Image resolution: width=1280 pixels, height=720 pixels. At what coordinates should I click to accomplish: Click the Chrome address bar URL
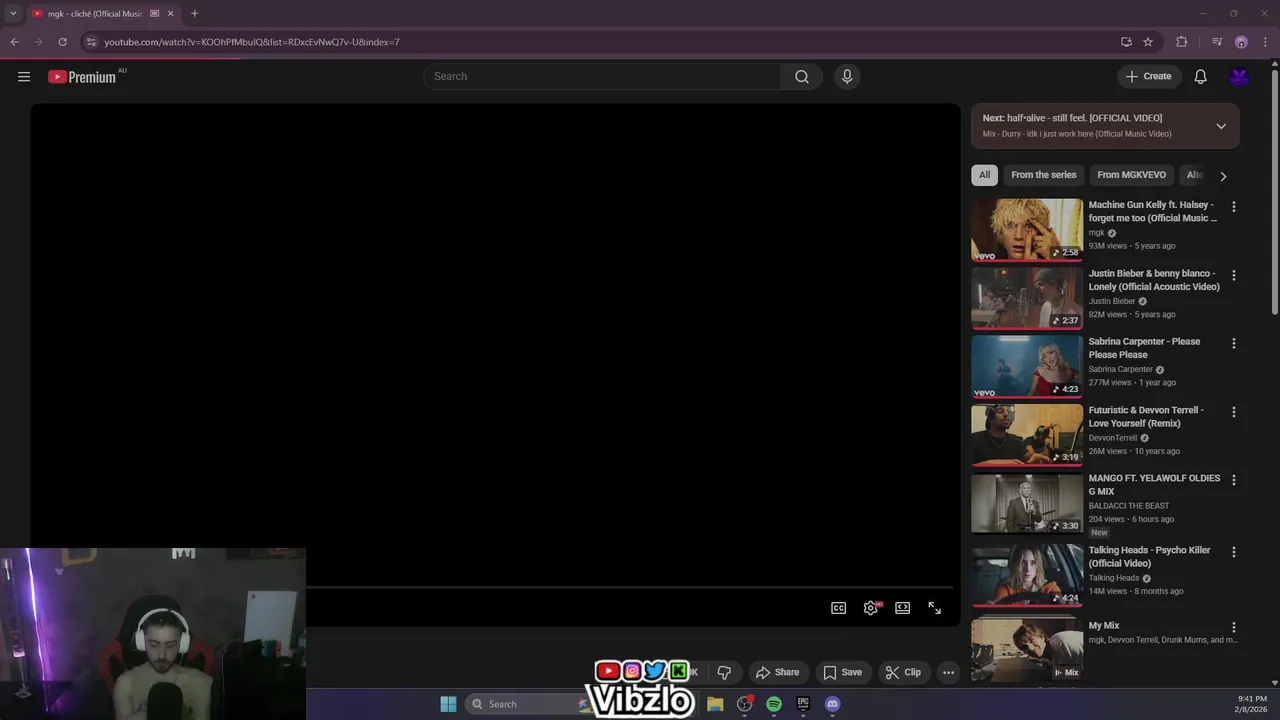click(252, 42)
